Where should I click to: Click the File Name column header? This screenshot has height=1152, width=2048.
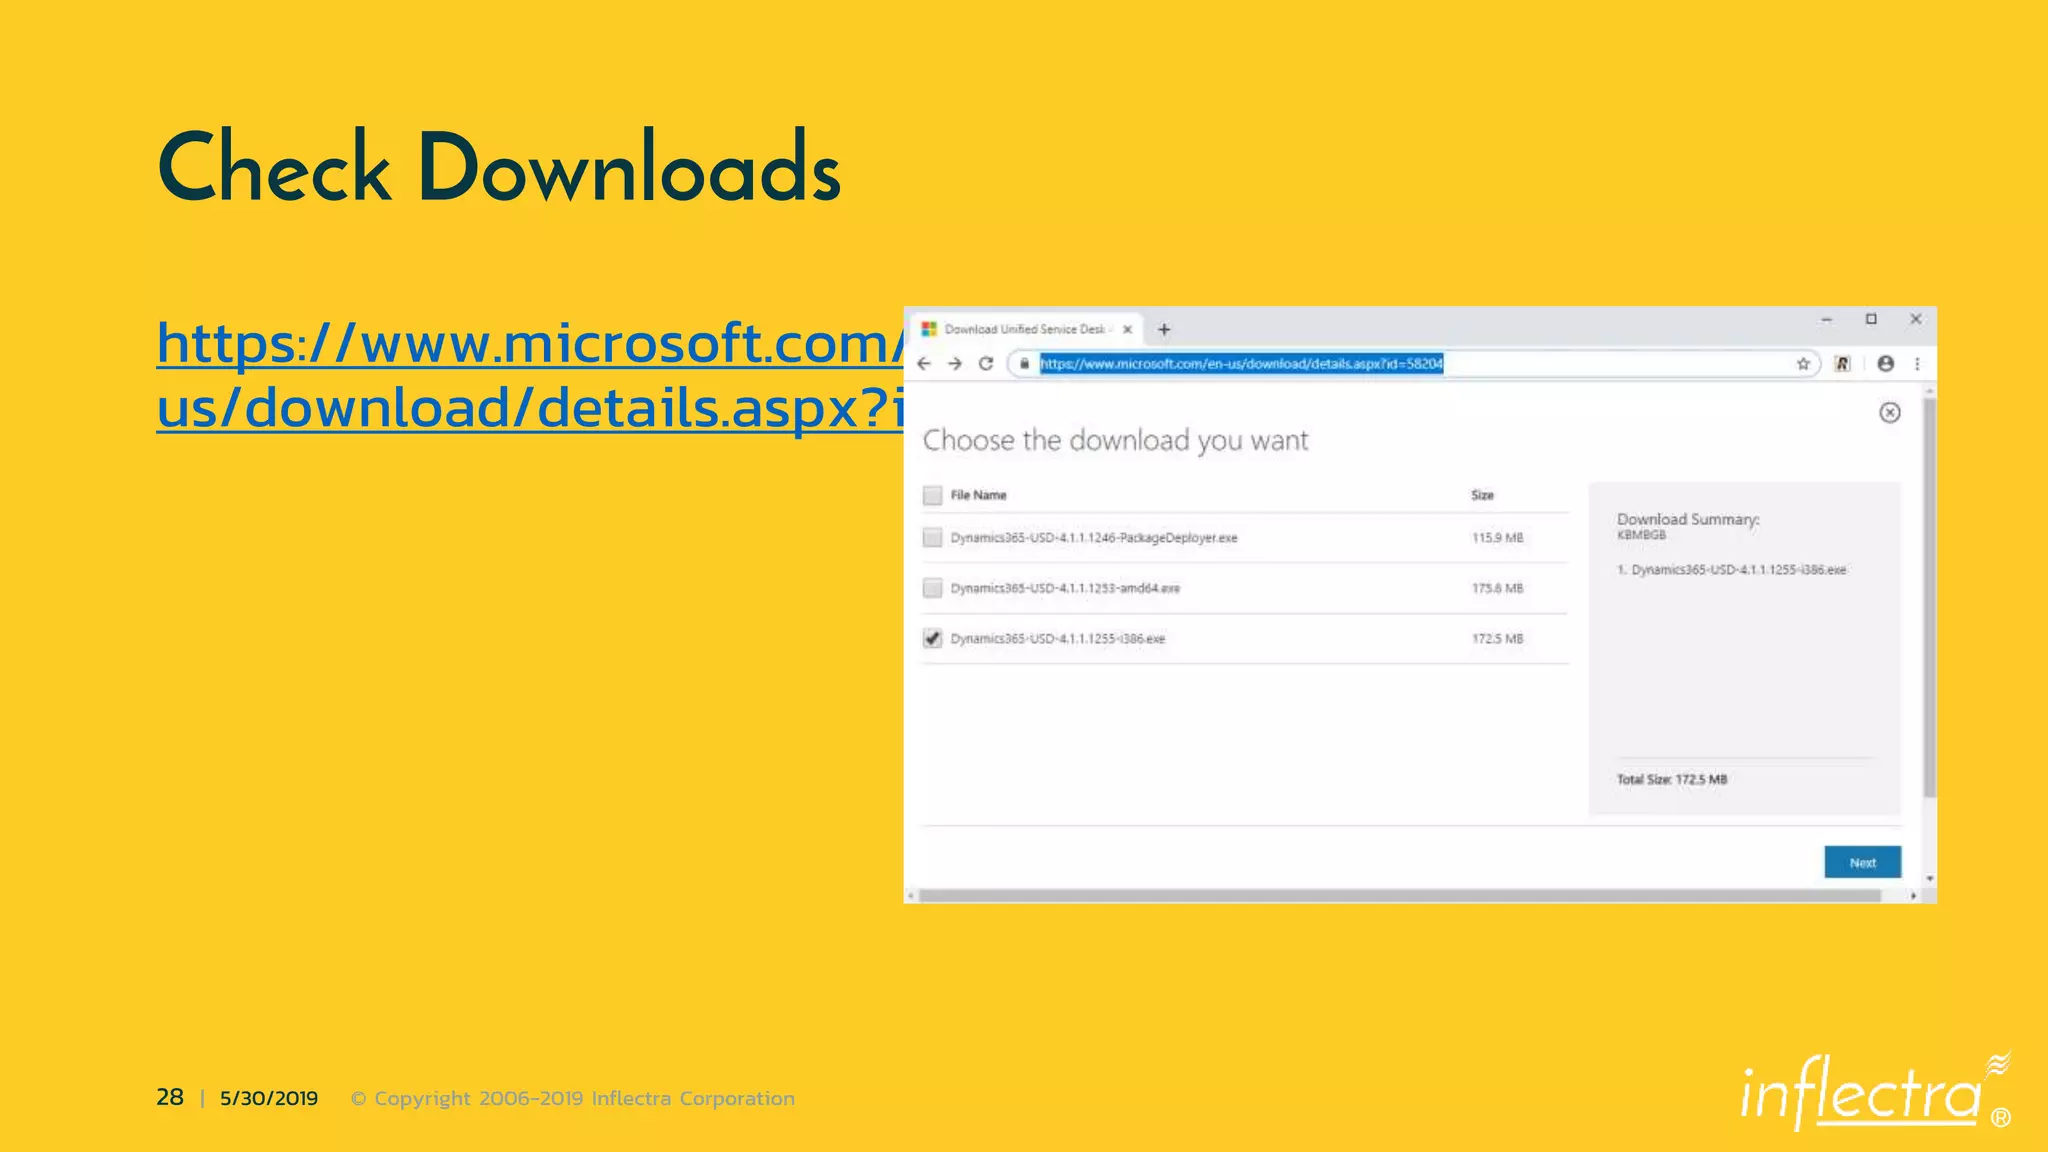978,495
